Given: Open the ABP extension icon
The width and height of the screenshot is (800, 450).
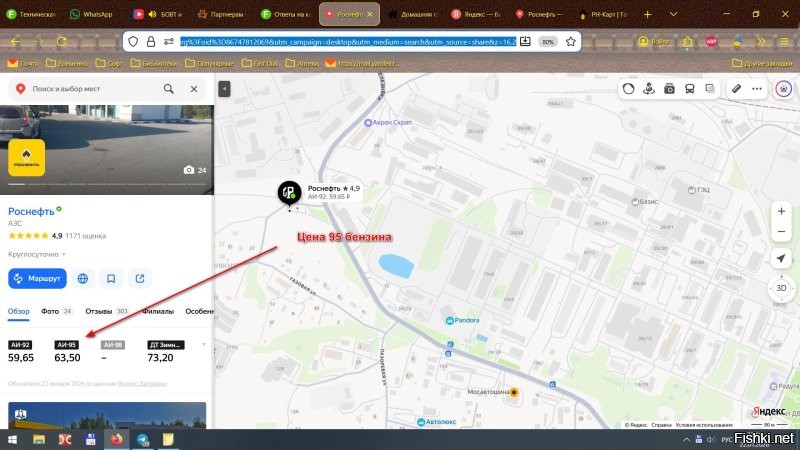Looking at the screenshot, I should pyautogui.click(x=711, y=42).
